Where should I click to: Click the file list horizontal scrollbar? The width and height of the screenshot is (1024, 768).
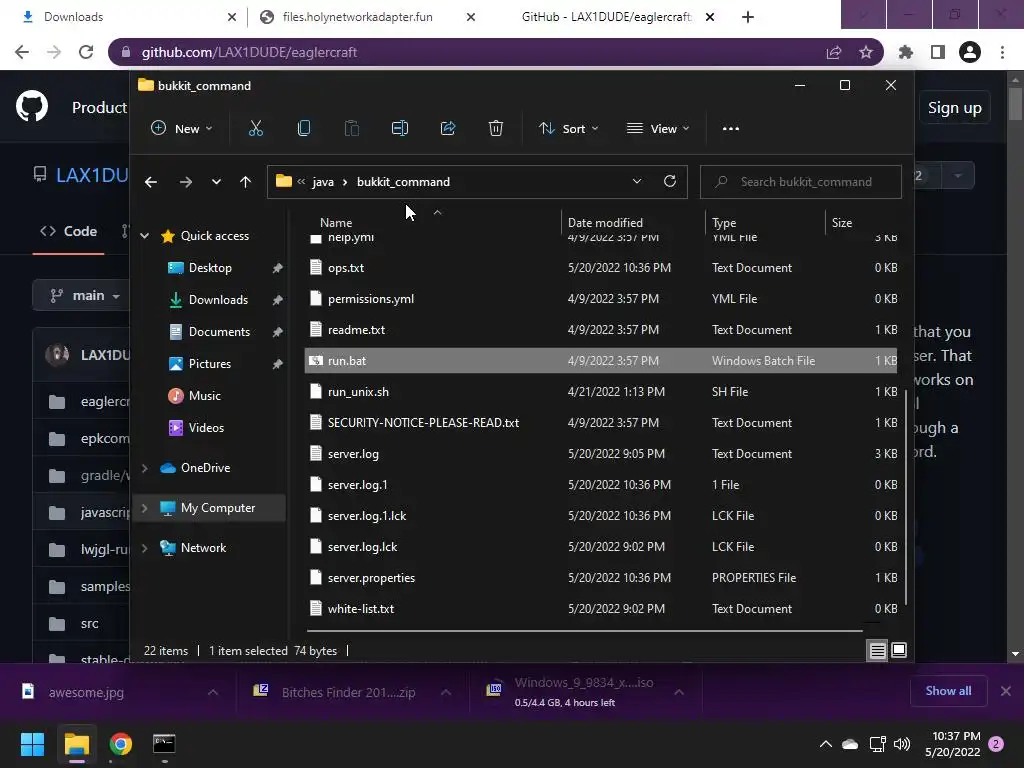click(x=584, y=631)
